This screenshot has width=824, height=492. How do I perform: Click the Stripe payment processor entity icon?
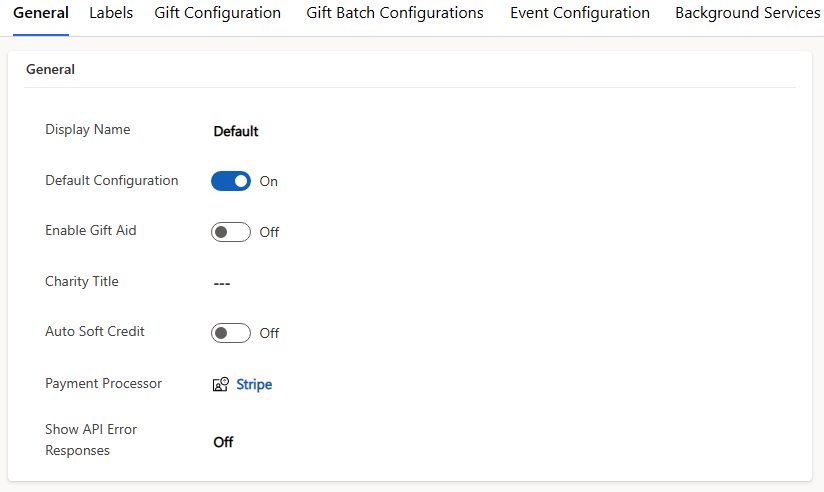[x=221, y=384]
